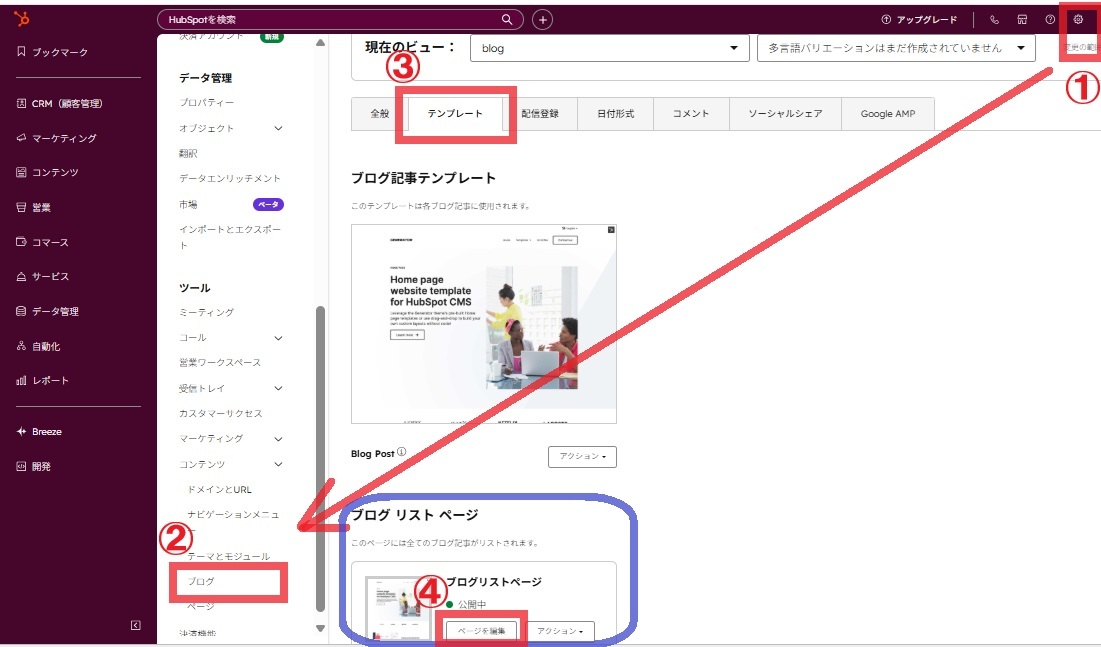Image resolution: width=1101 pixels, height=647 pixels.
Task: Expand the 受信トレイ settings section
Action: coord(278,388)
